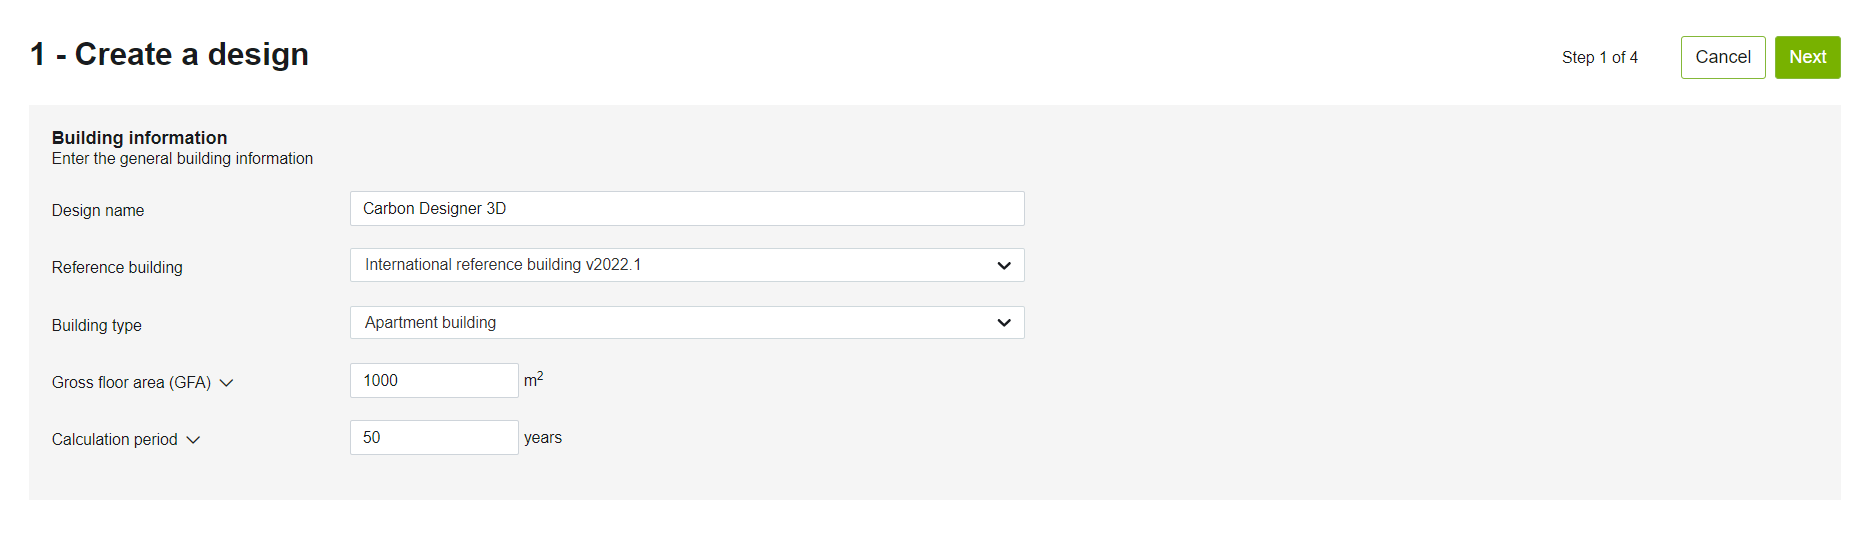Click the "Building type" label
1862x546 pixels.
point(97,326)
